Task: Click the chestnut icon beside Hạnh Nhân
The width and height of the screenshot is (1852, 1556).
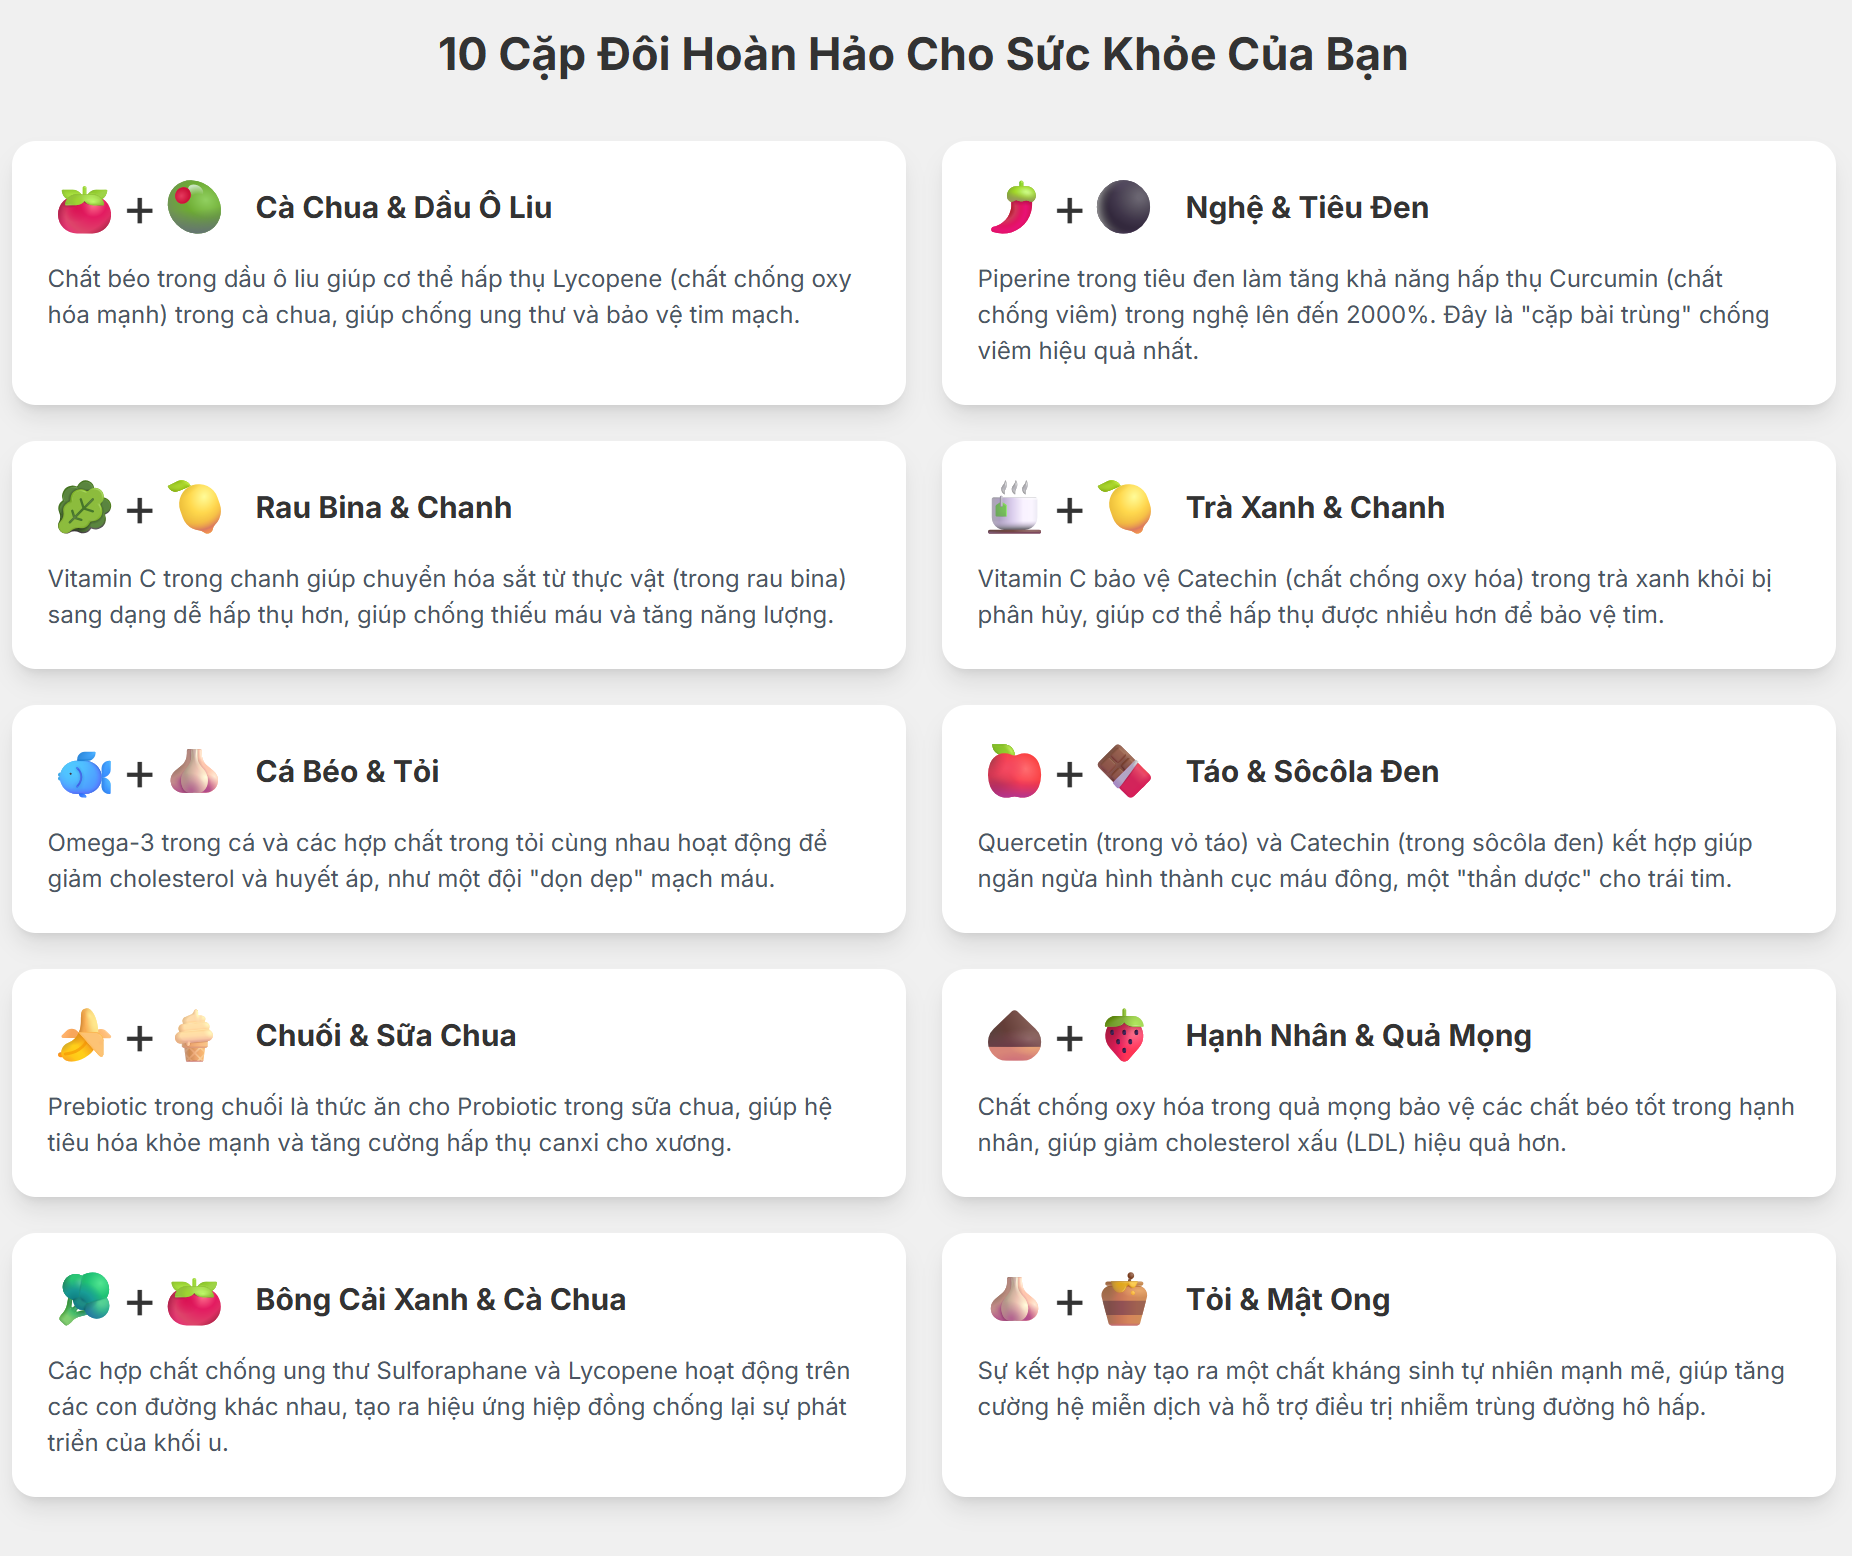Action: (1014, 1035)
